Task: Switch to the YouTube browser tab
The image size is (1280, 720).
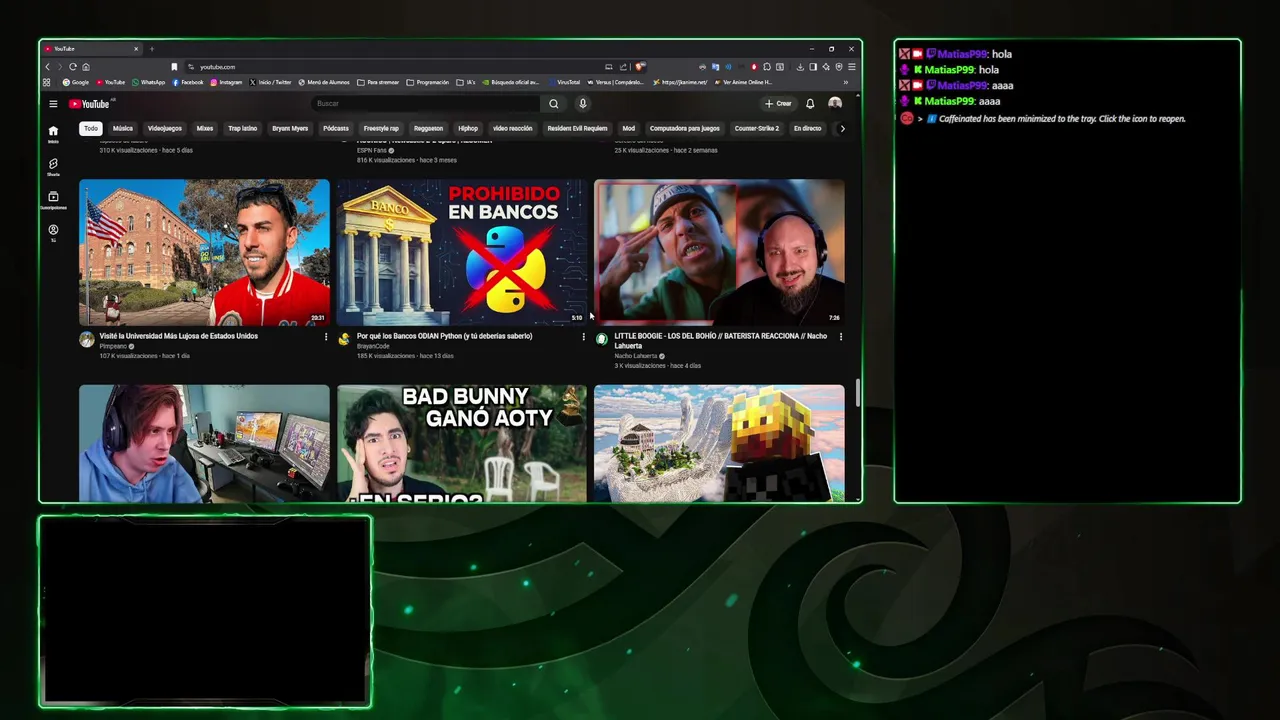Action: [90, 49]
